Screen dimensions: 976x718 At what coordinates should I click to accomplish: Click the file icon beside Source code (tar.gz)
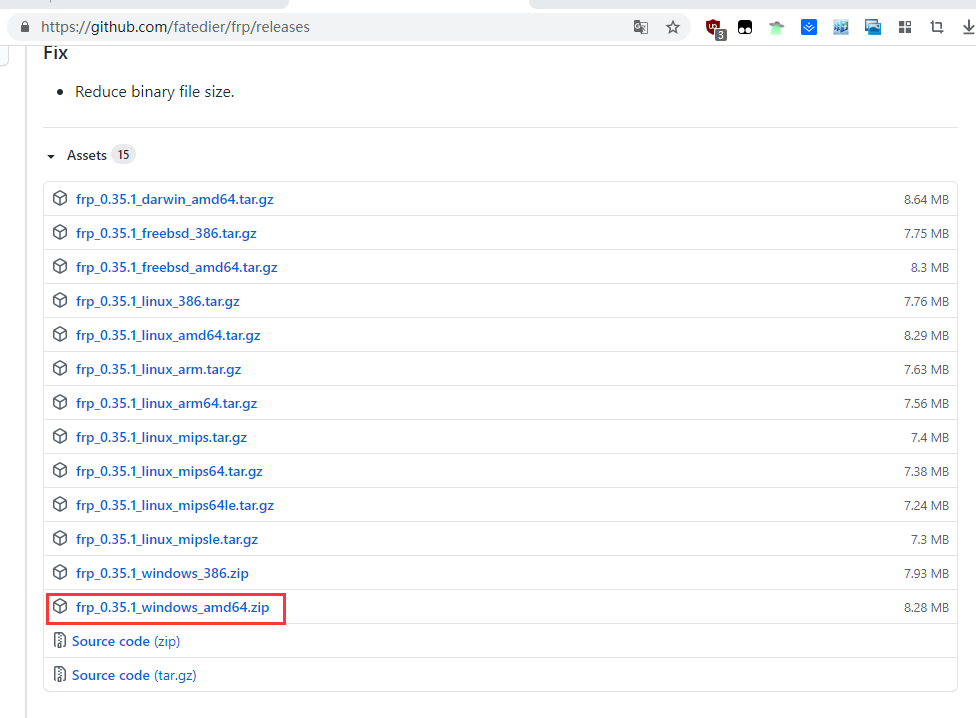click(60, 674)
